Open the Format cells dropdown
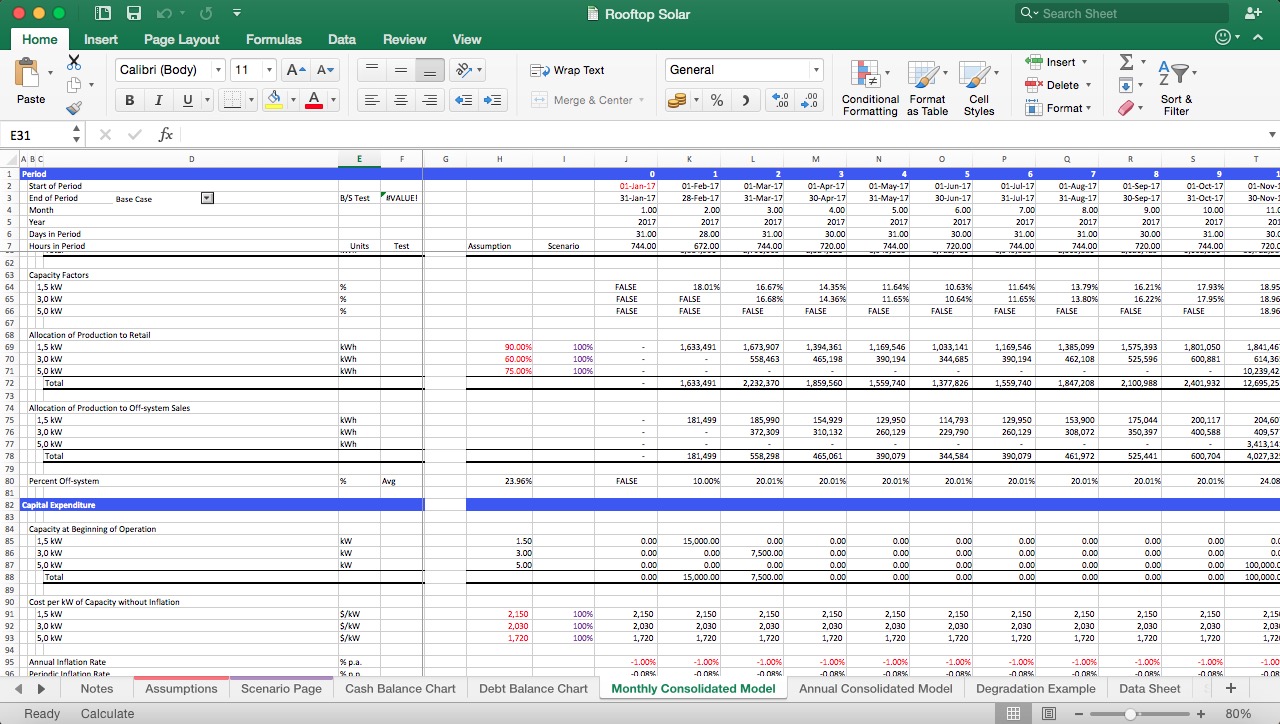Viewport: 1280px width, 724px height. (x=1056, y=108)
